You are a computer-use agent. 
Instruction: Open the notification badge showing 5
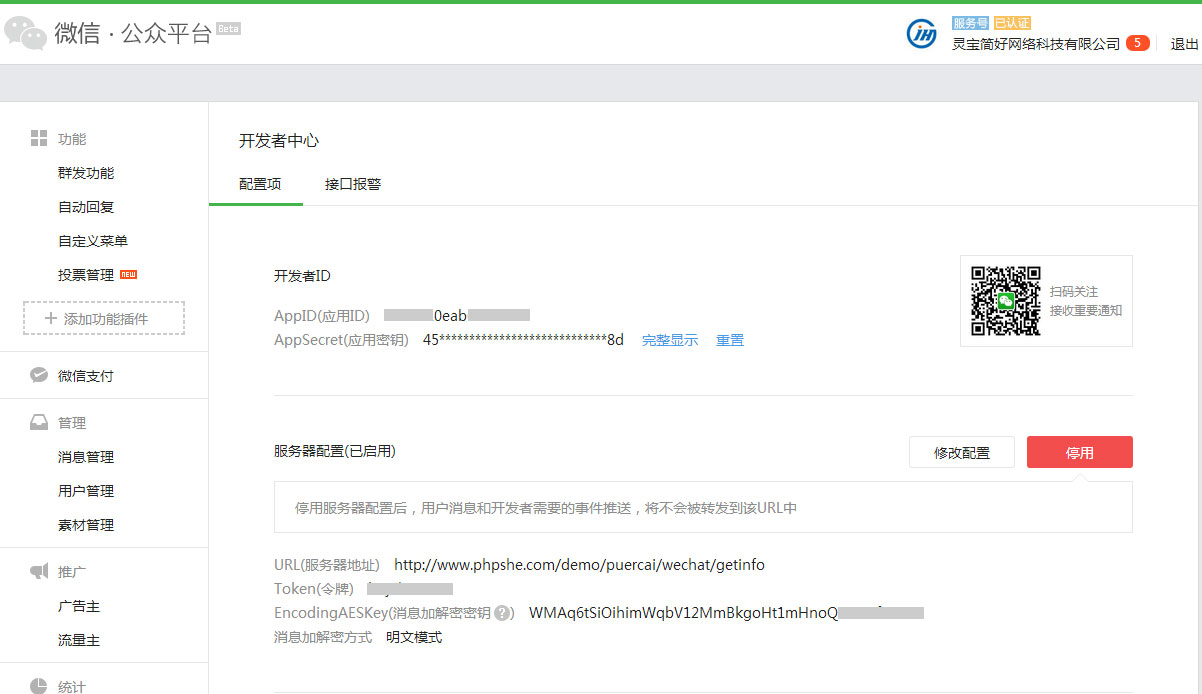click(1137, 43)
